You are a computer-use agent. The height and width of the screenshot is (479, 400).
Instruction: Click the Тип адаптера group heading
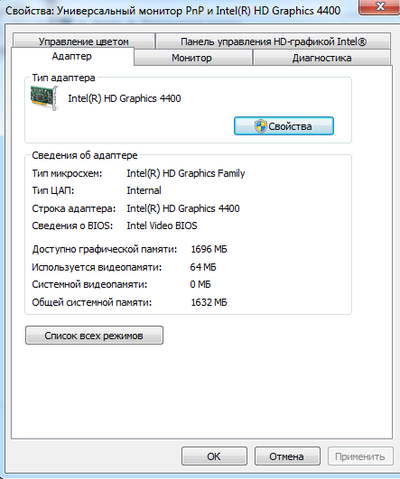tap(64, 78)
